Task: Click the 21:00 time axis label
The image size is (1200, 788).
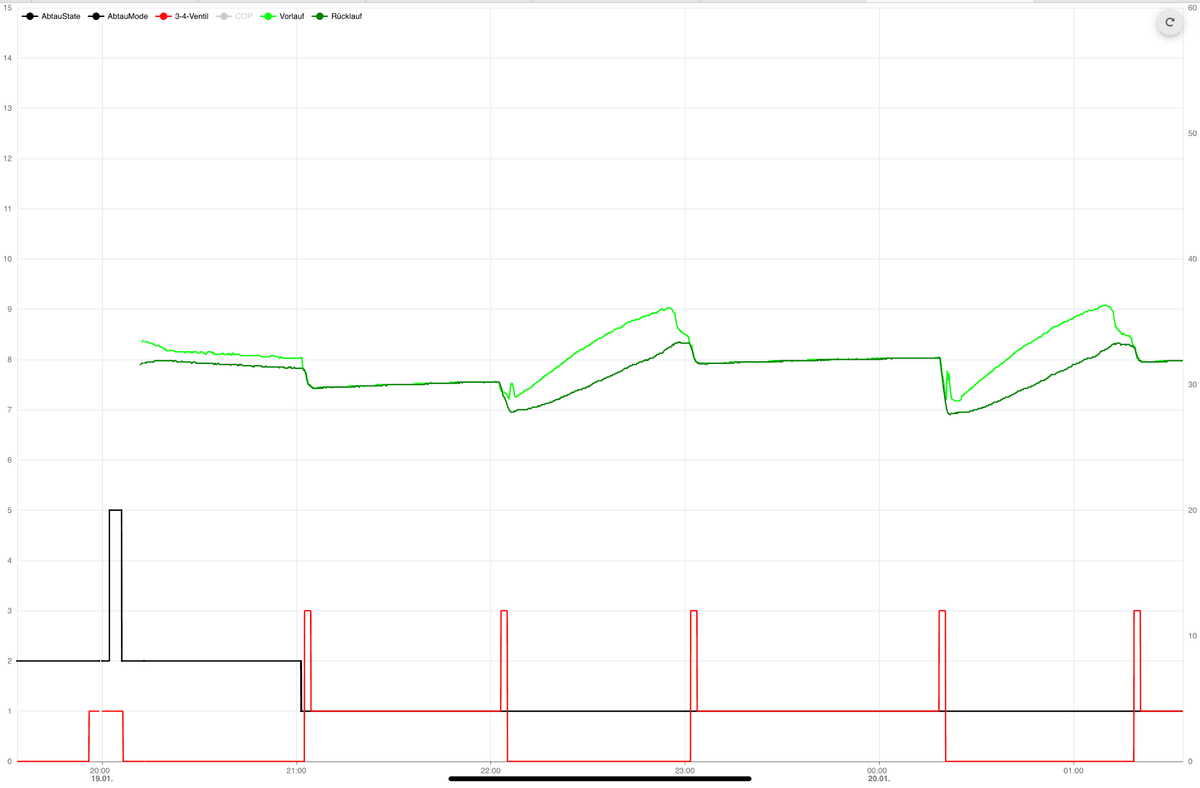Action: tap(296, 771)
